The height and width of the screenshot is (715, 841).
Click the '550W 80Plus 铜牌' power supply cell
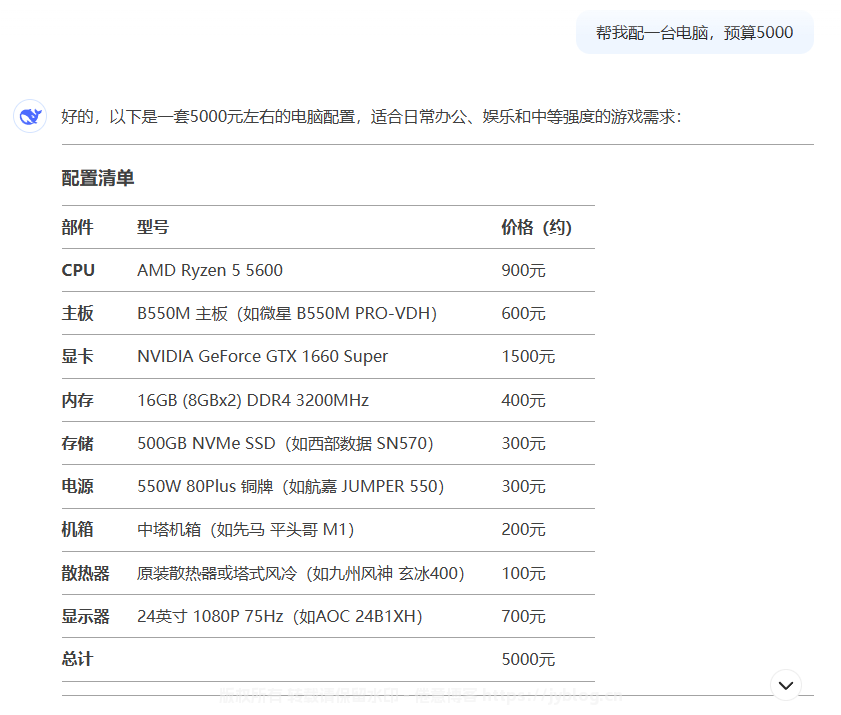click(x=291, y=487)
